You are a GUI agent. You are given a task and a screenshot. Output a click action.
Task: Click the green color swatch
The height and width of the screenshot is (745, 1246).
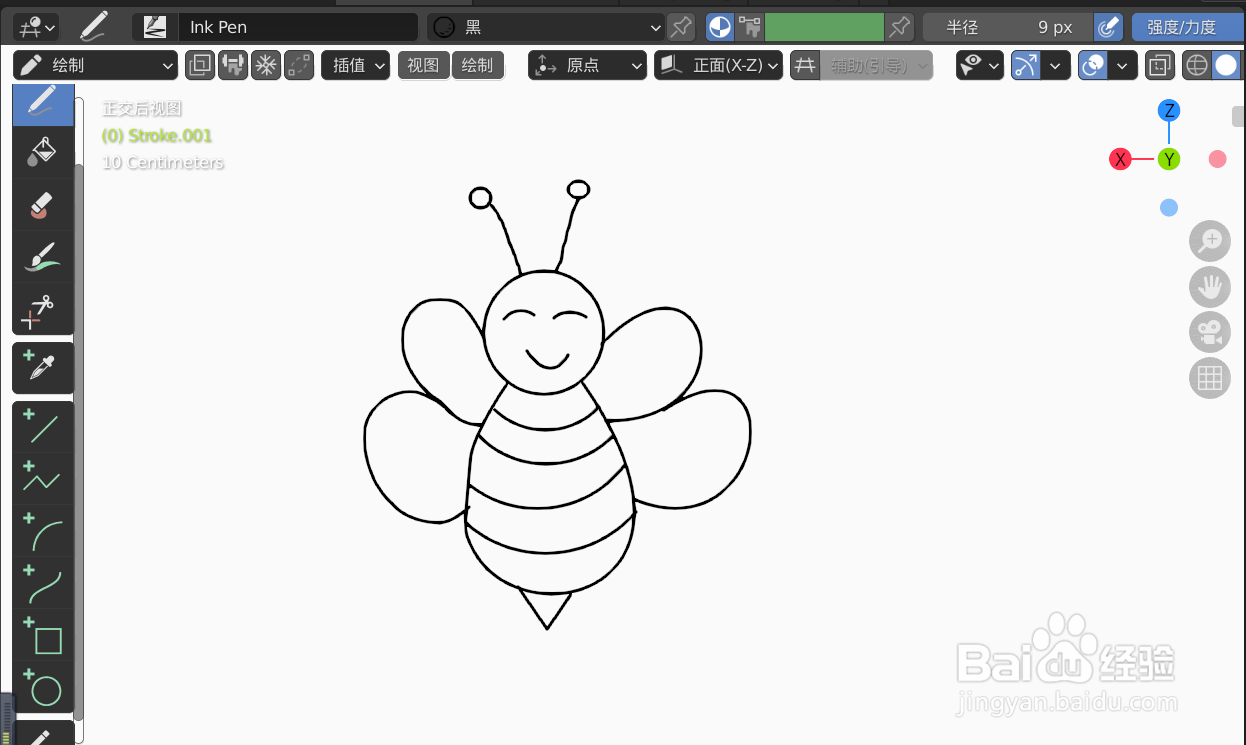825,27
